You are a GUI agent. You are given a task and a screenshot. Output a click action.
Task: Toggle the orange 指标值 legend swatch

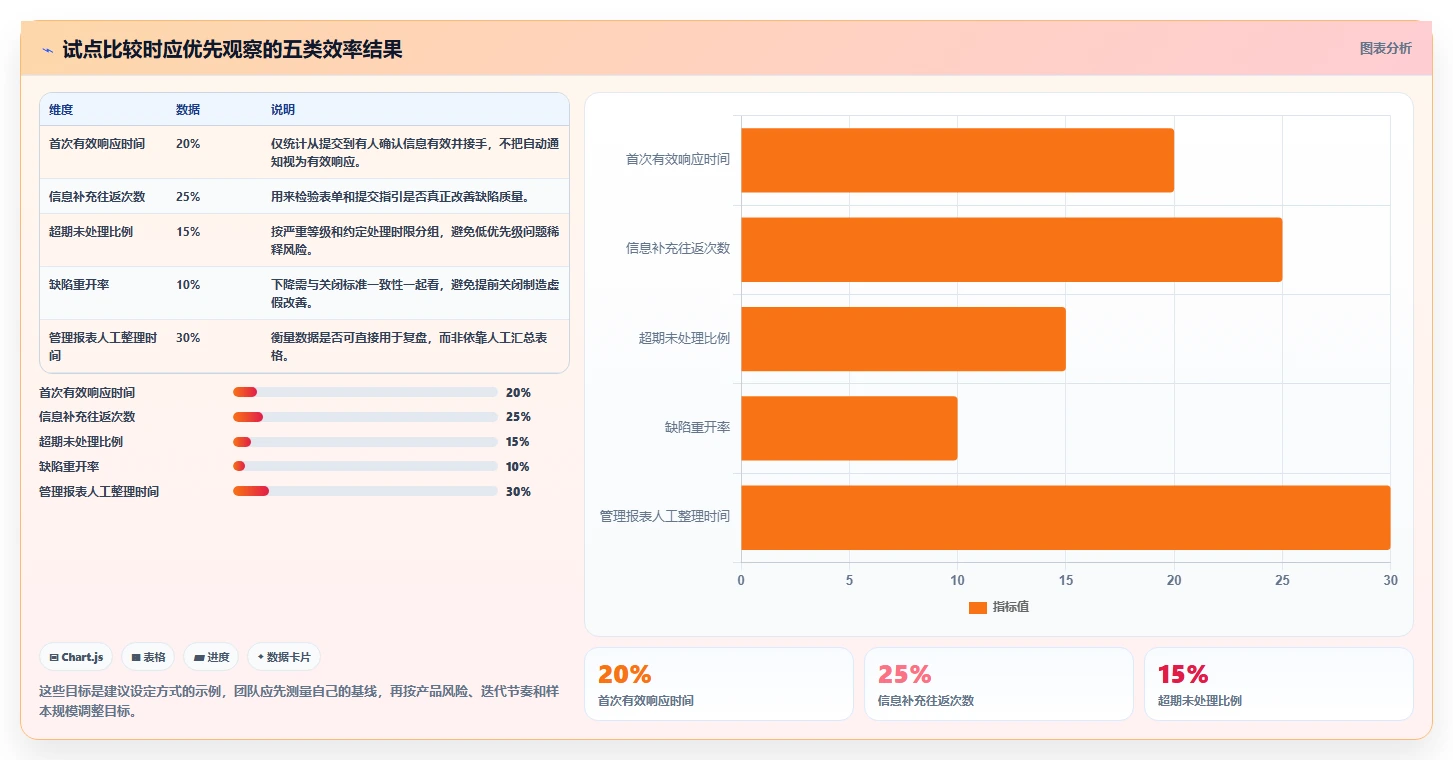978,608
